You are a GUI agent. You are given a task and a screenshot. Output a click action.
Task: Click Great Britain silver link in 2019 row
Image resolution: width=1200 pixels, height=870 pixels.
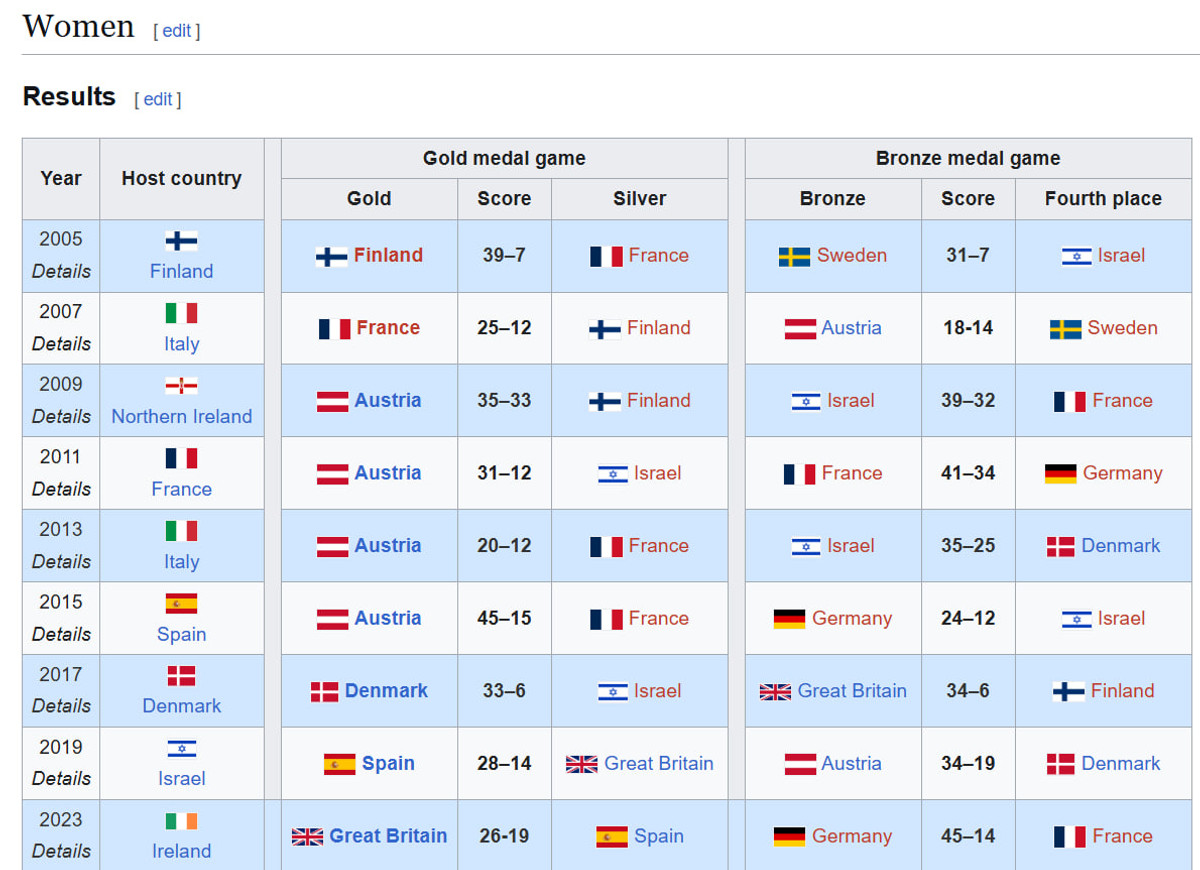tap(658, 764)
